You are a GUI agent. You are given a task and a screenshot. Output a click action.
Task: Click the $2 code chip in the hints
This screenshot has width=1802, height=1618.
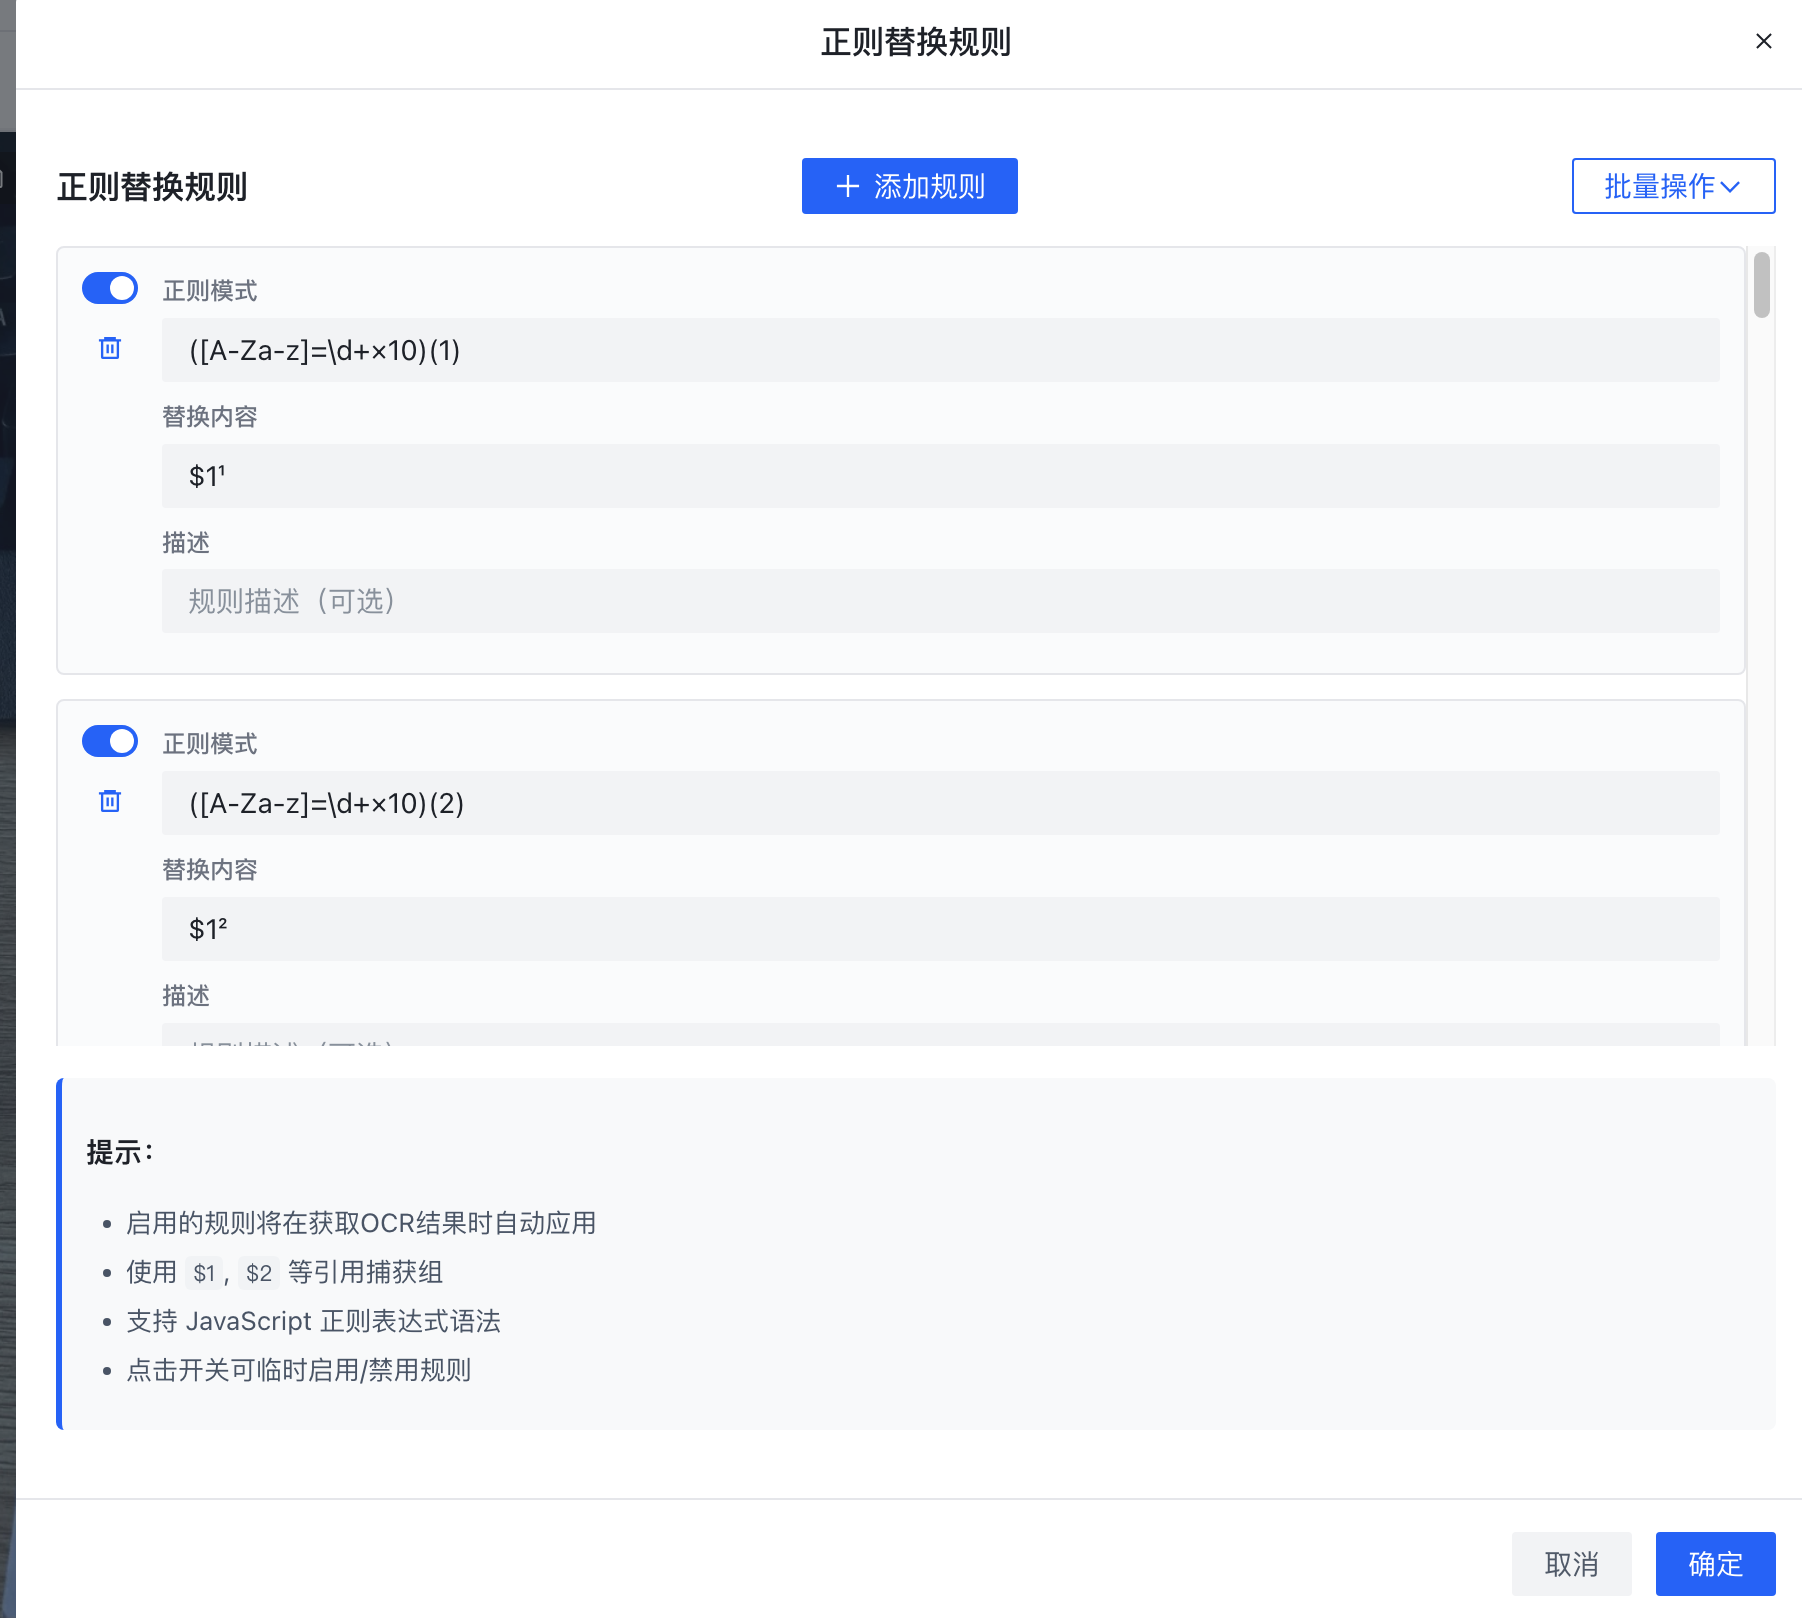click(259, 1273)
